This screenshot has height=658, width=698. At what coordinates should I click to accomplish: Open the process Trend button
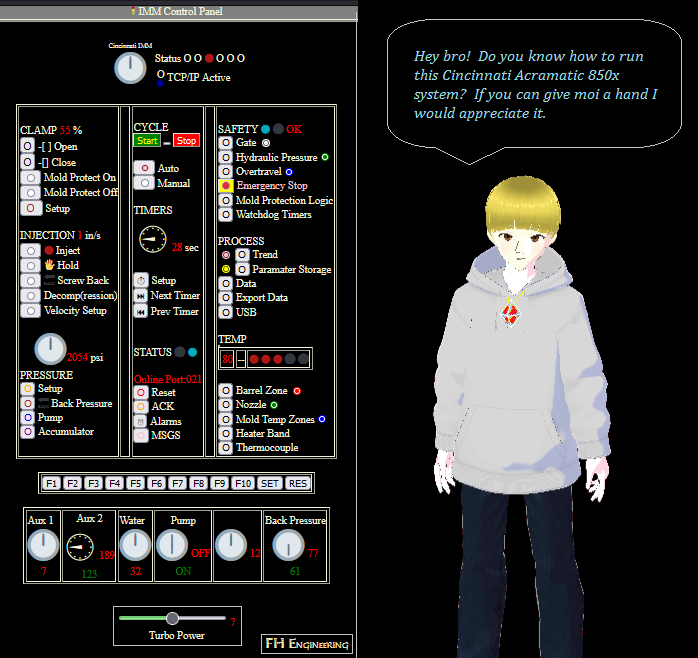(x=242, y=255)
